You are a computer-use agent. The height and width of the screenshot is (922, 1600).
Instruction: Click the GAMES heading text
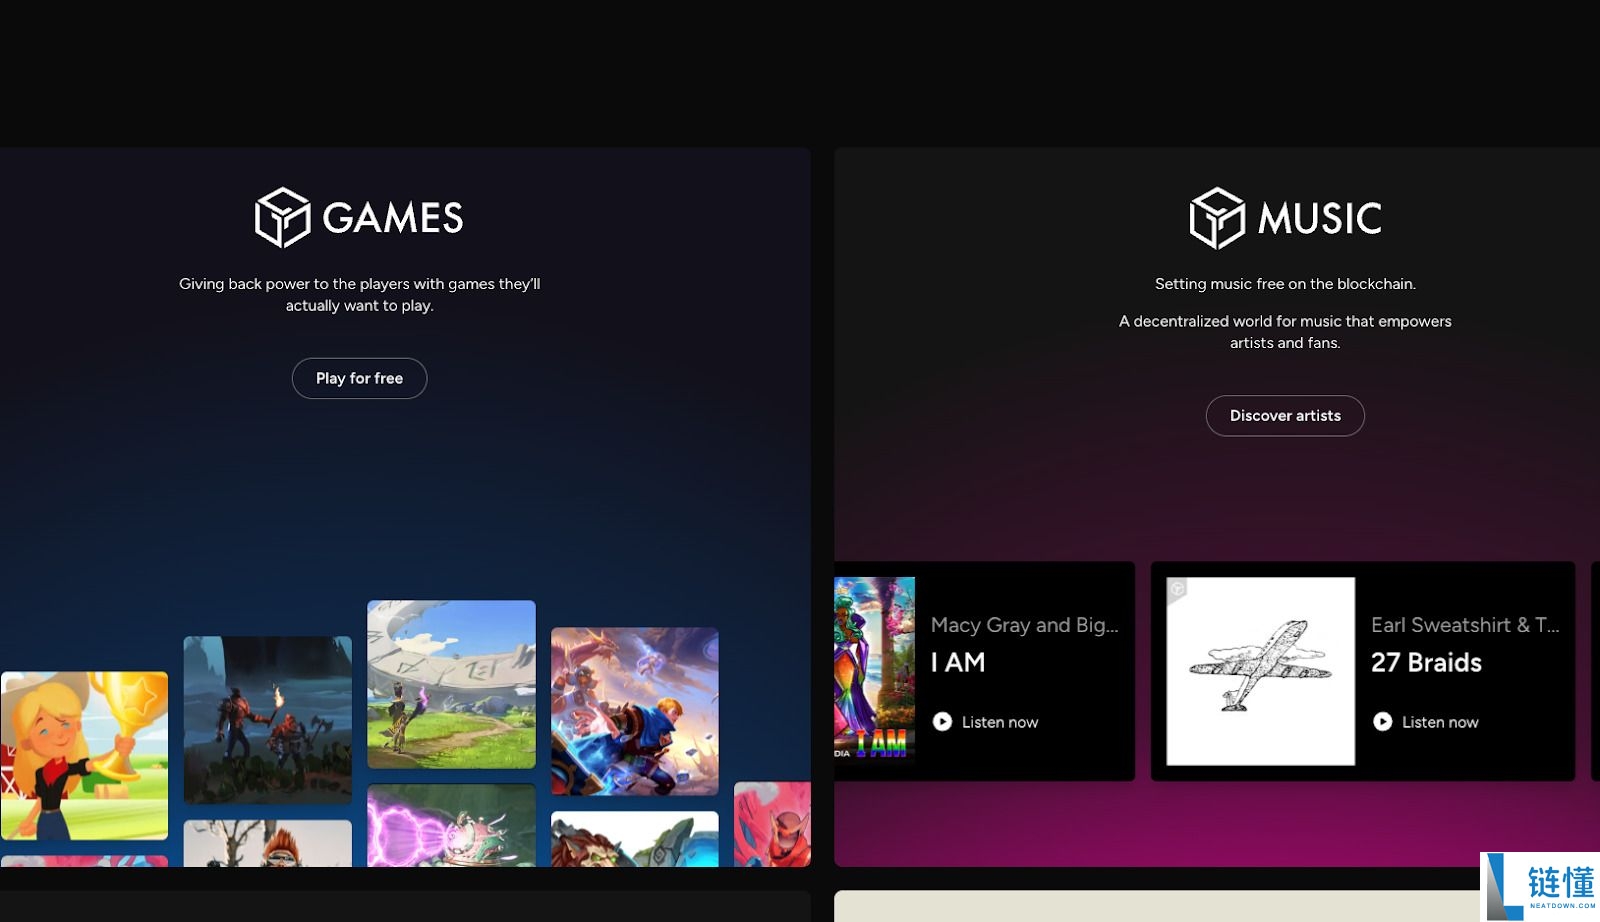point(393,218)
